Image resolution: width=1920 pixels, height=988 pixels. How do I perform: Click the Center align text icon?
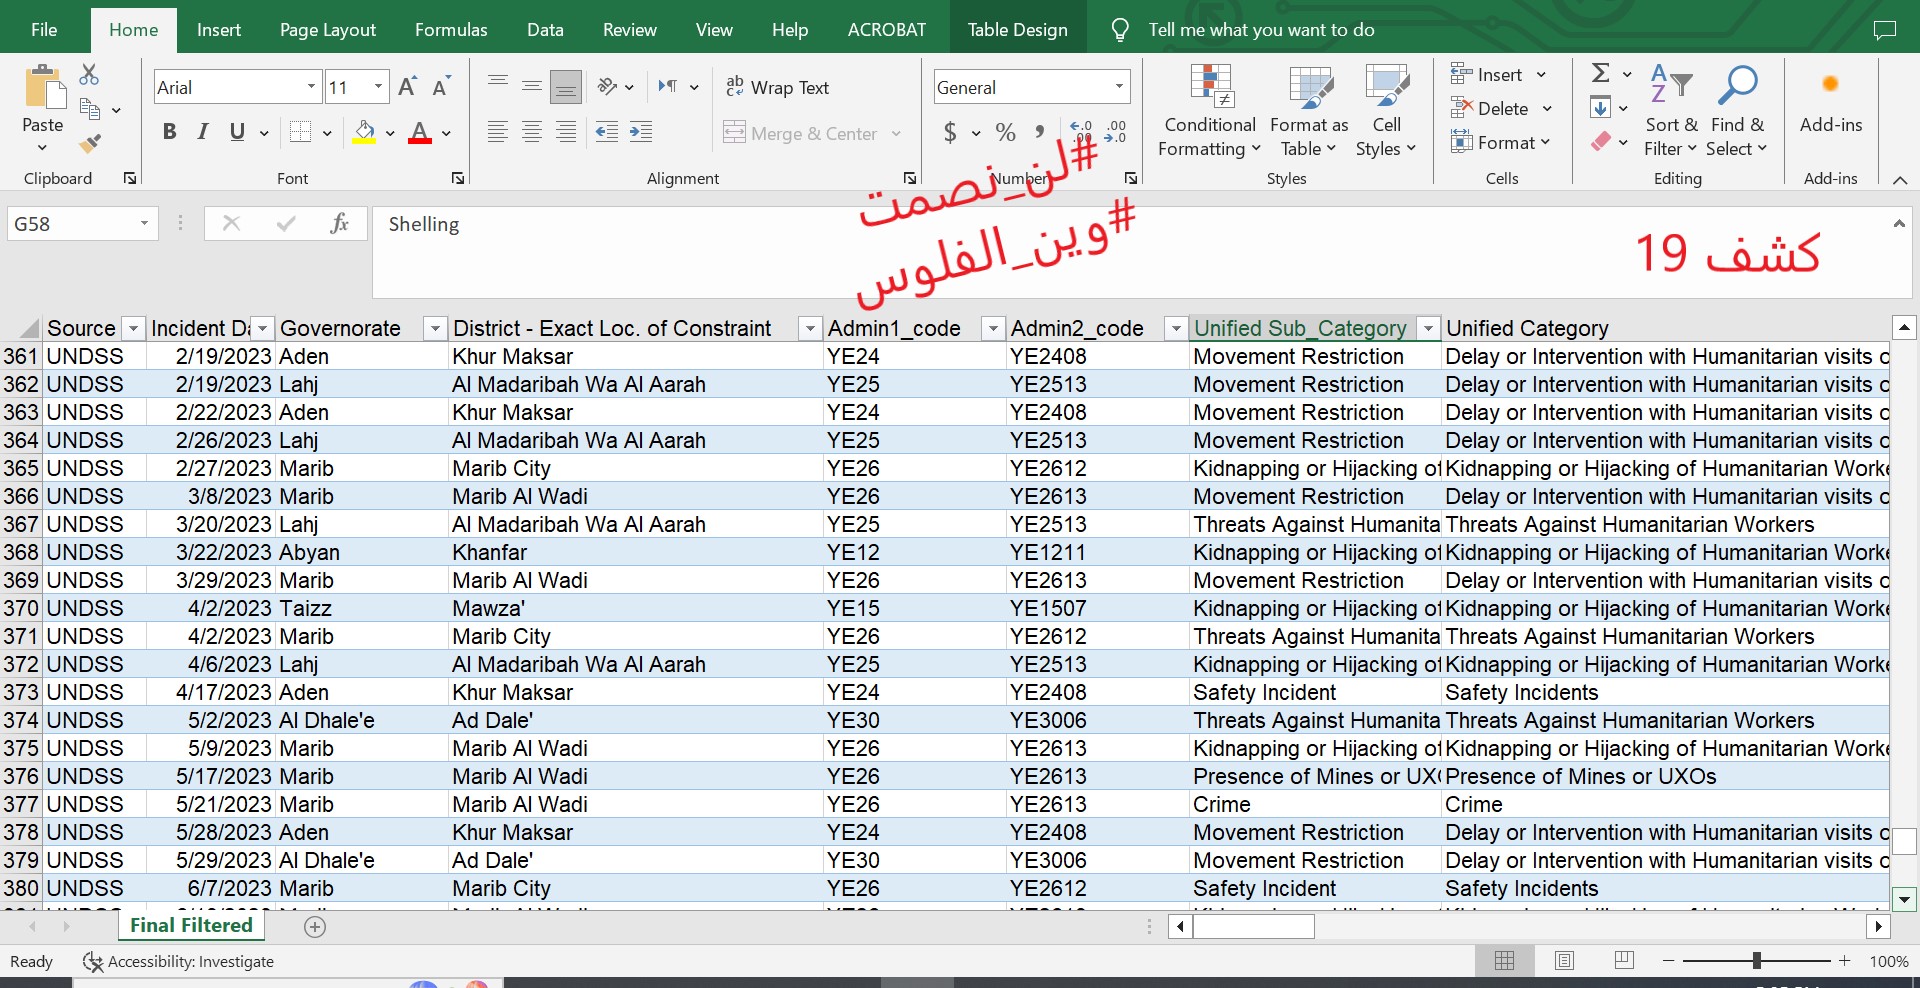click(531, 132)
